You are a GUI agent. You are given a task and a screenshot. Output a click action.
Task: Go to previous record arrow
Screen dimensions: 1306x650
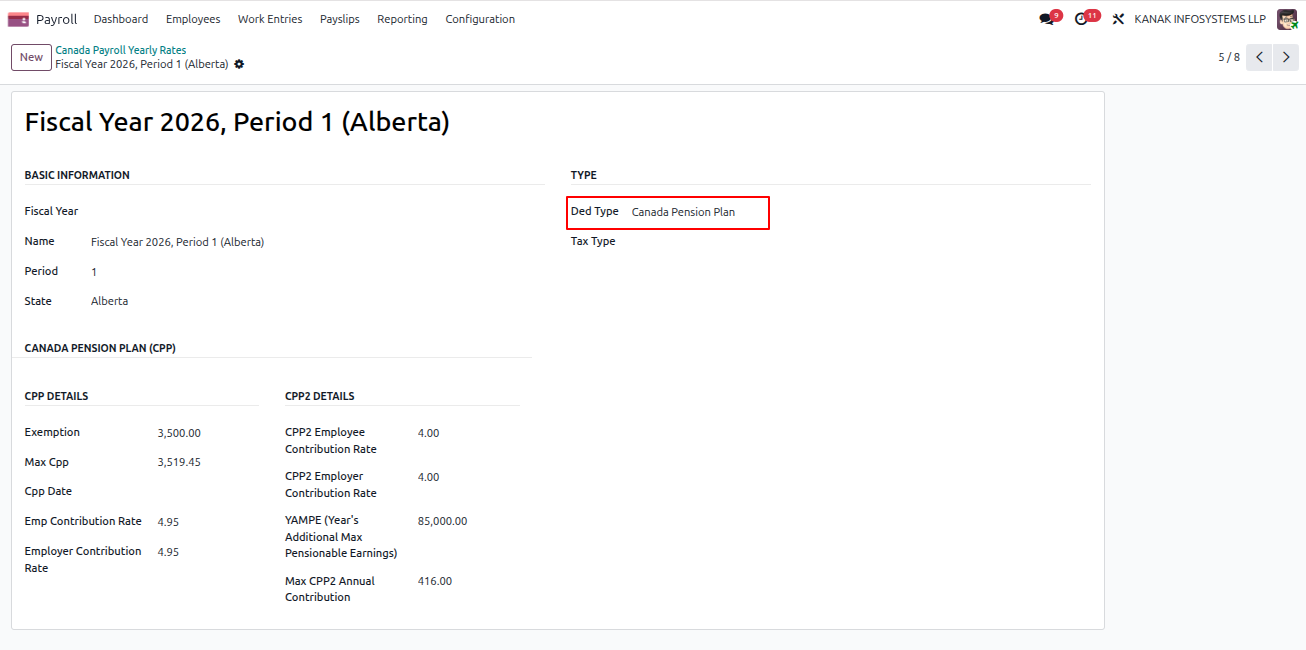coord(1260,57)
